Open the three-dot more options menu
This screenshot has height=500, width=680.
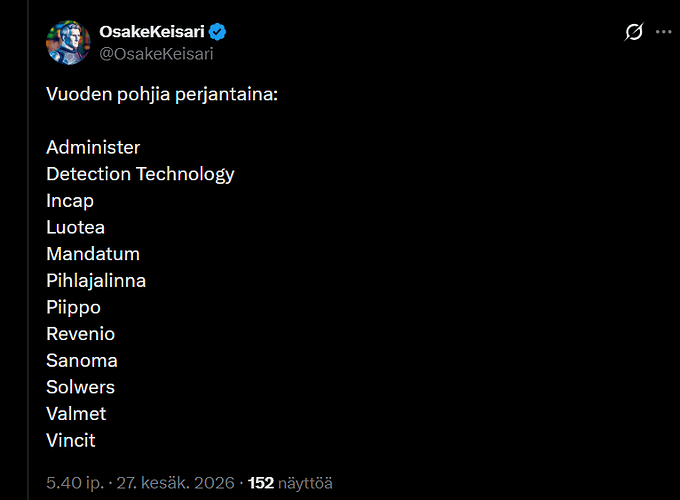(664, 32)
